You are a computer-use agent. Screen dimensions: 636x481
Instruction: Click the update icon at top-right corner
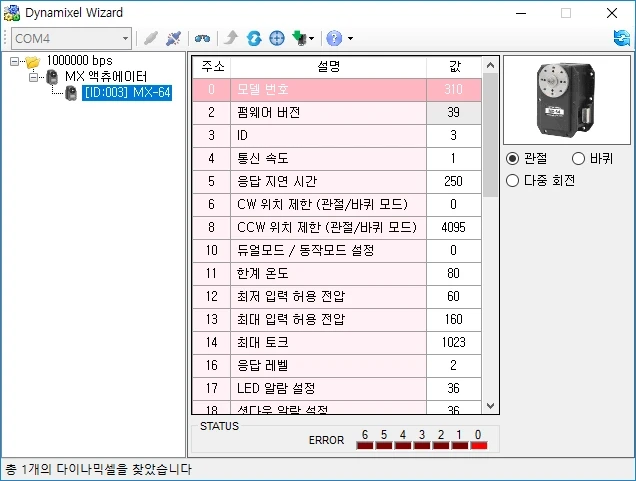[x=621, y=38]
